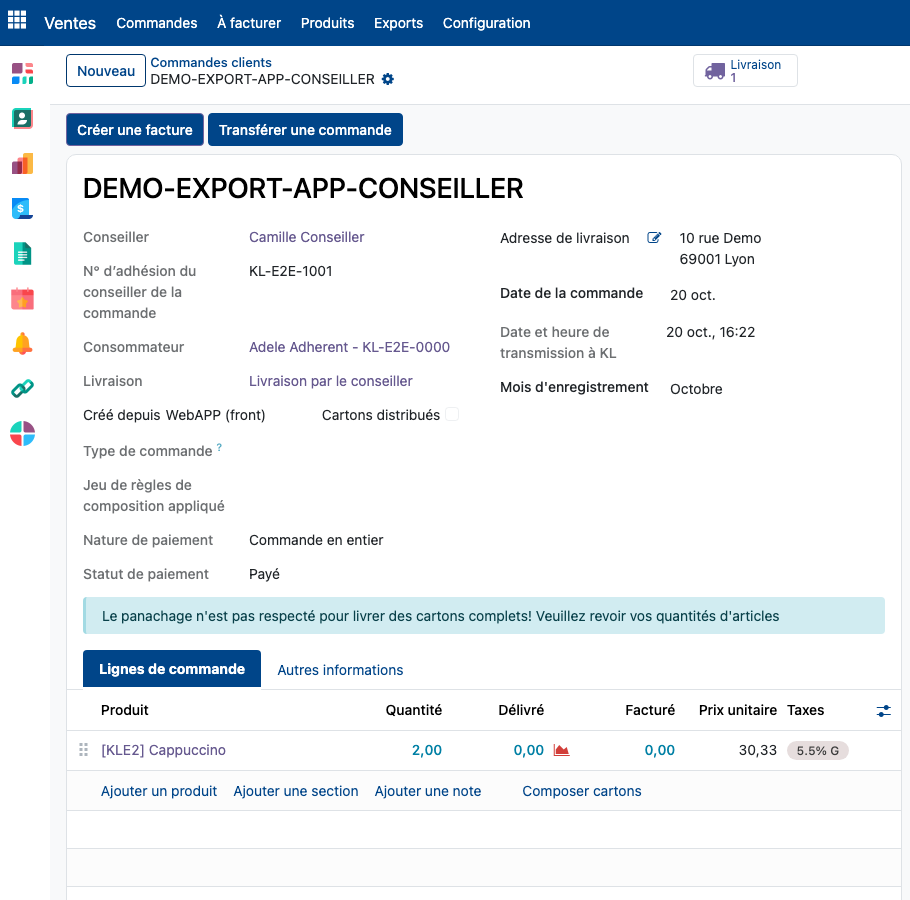Image resolution: width=910 pixels, height=900 pixels.
Task: Open the contacts app in sidebar
Action: coord(23,118)
